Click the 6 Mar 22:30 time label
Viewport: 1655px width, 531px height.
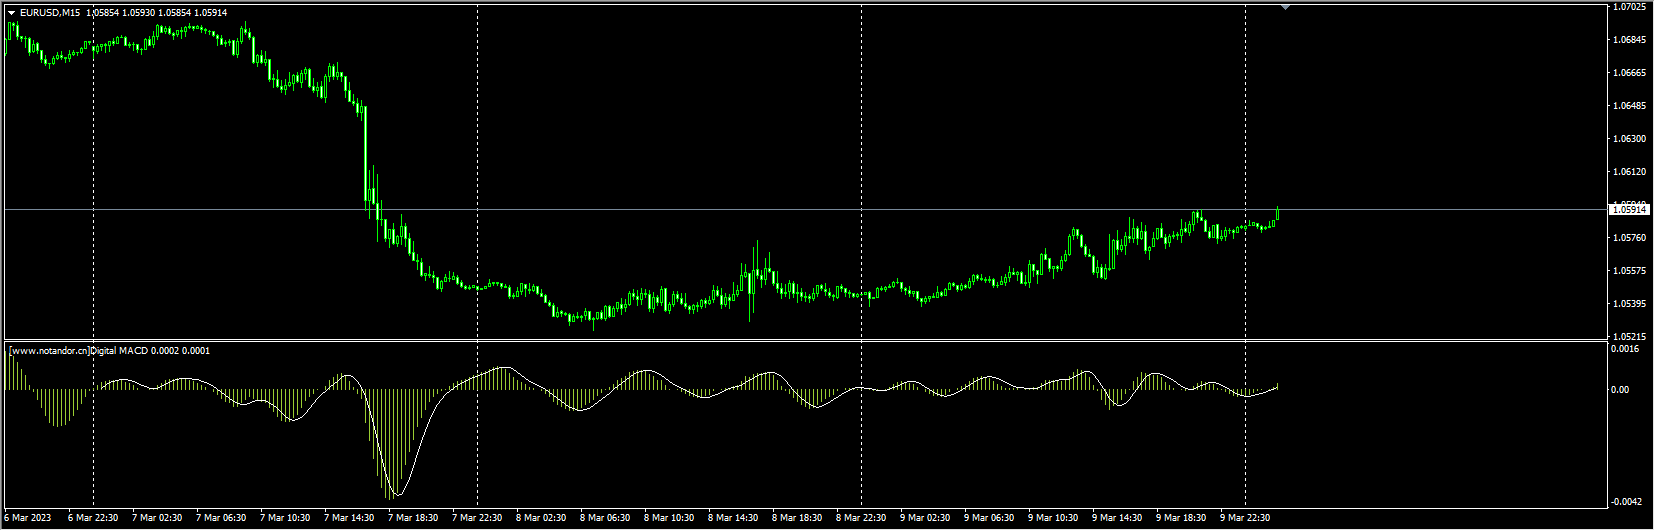click(93, 518)
